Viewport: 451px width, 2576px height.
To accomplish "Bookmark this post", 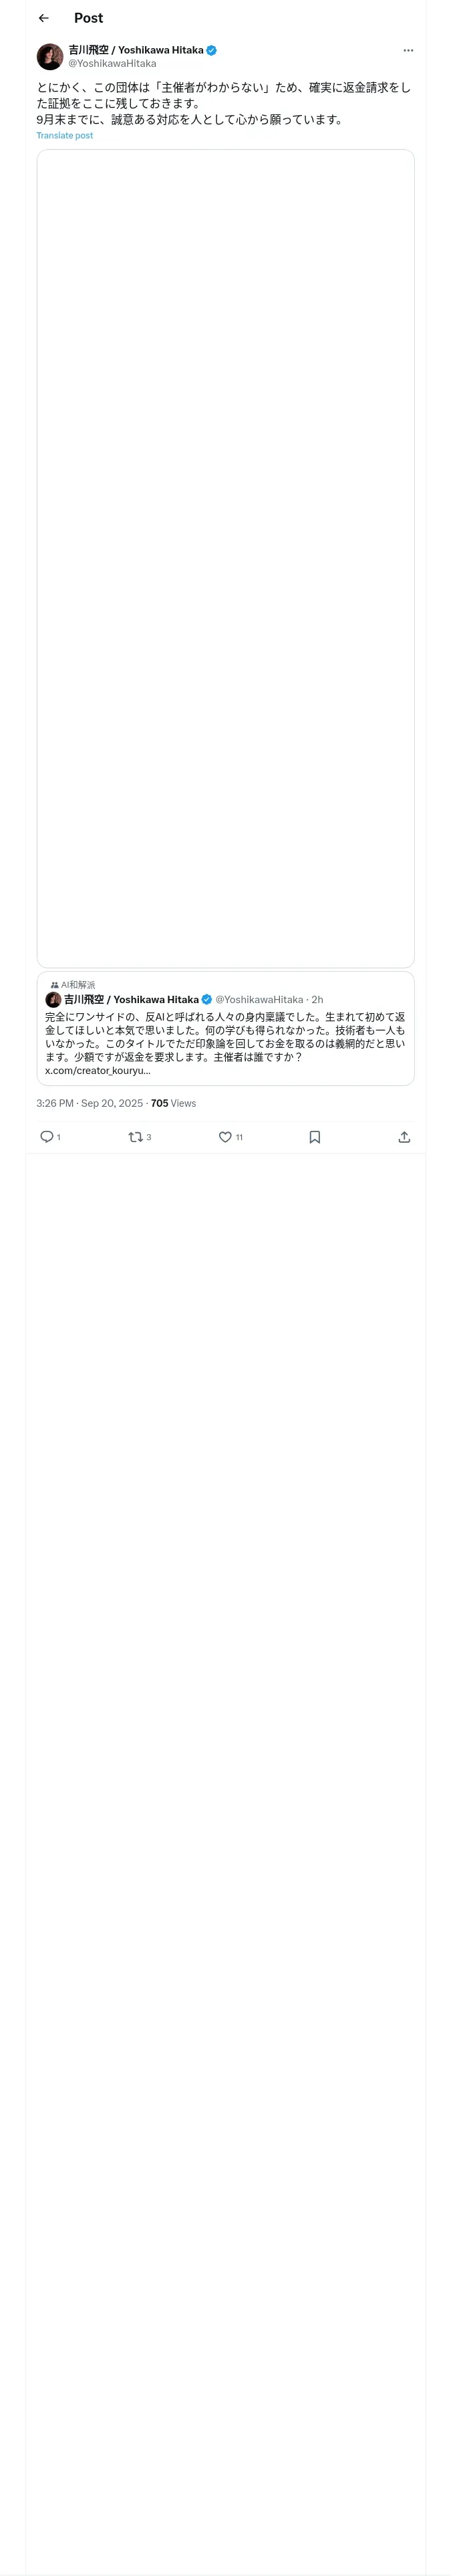I will point(314,1137).
